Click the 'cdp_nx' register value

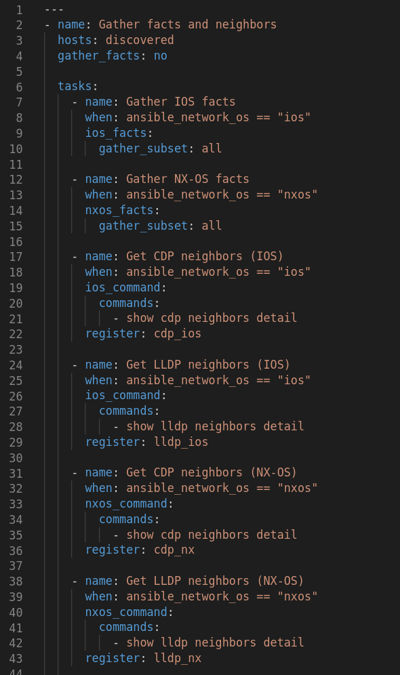[174, 550]
